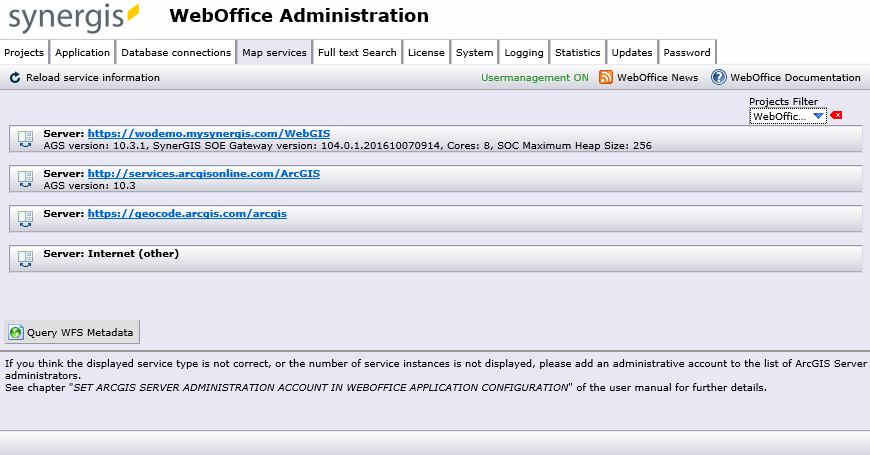Viewport: 870px width, 455px height.
Task: Open the Updates tab
Action: (x=632, y=52)
